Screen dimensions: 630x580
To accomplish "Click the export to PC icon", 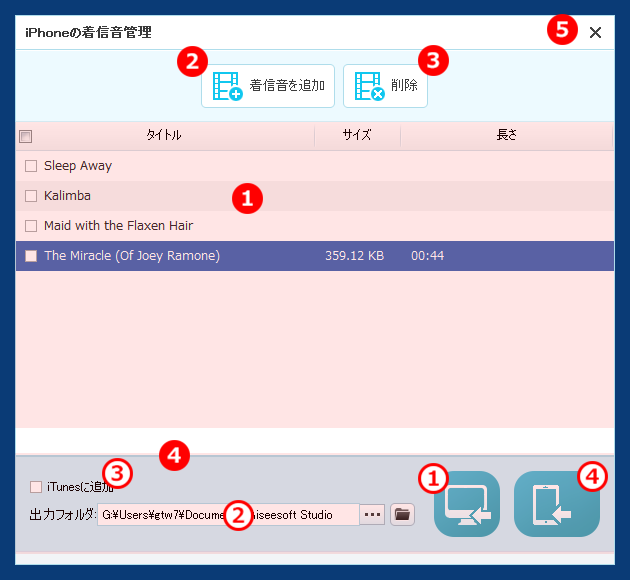I will pyautogui.click(x=467, y=504).
